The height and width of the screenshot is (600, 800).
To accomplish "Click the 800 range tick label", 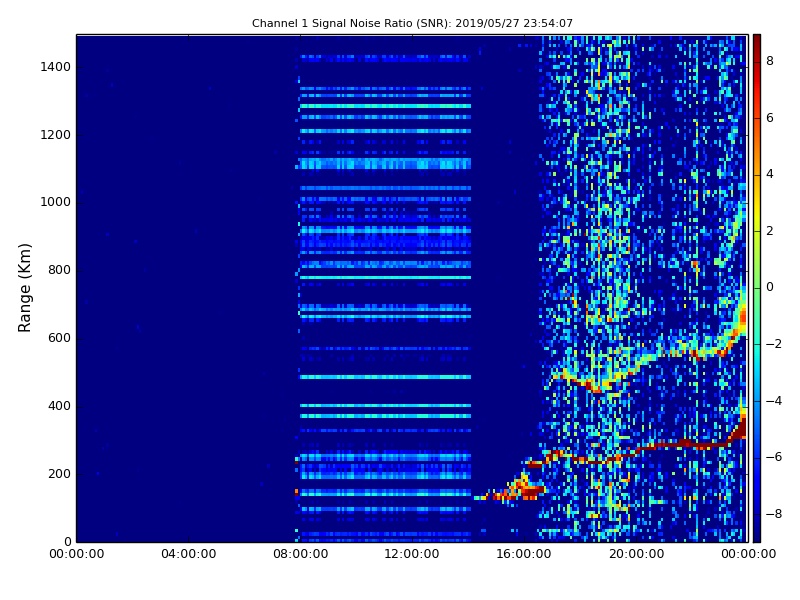I will (x=59, y=270).
